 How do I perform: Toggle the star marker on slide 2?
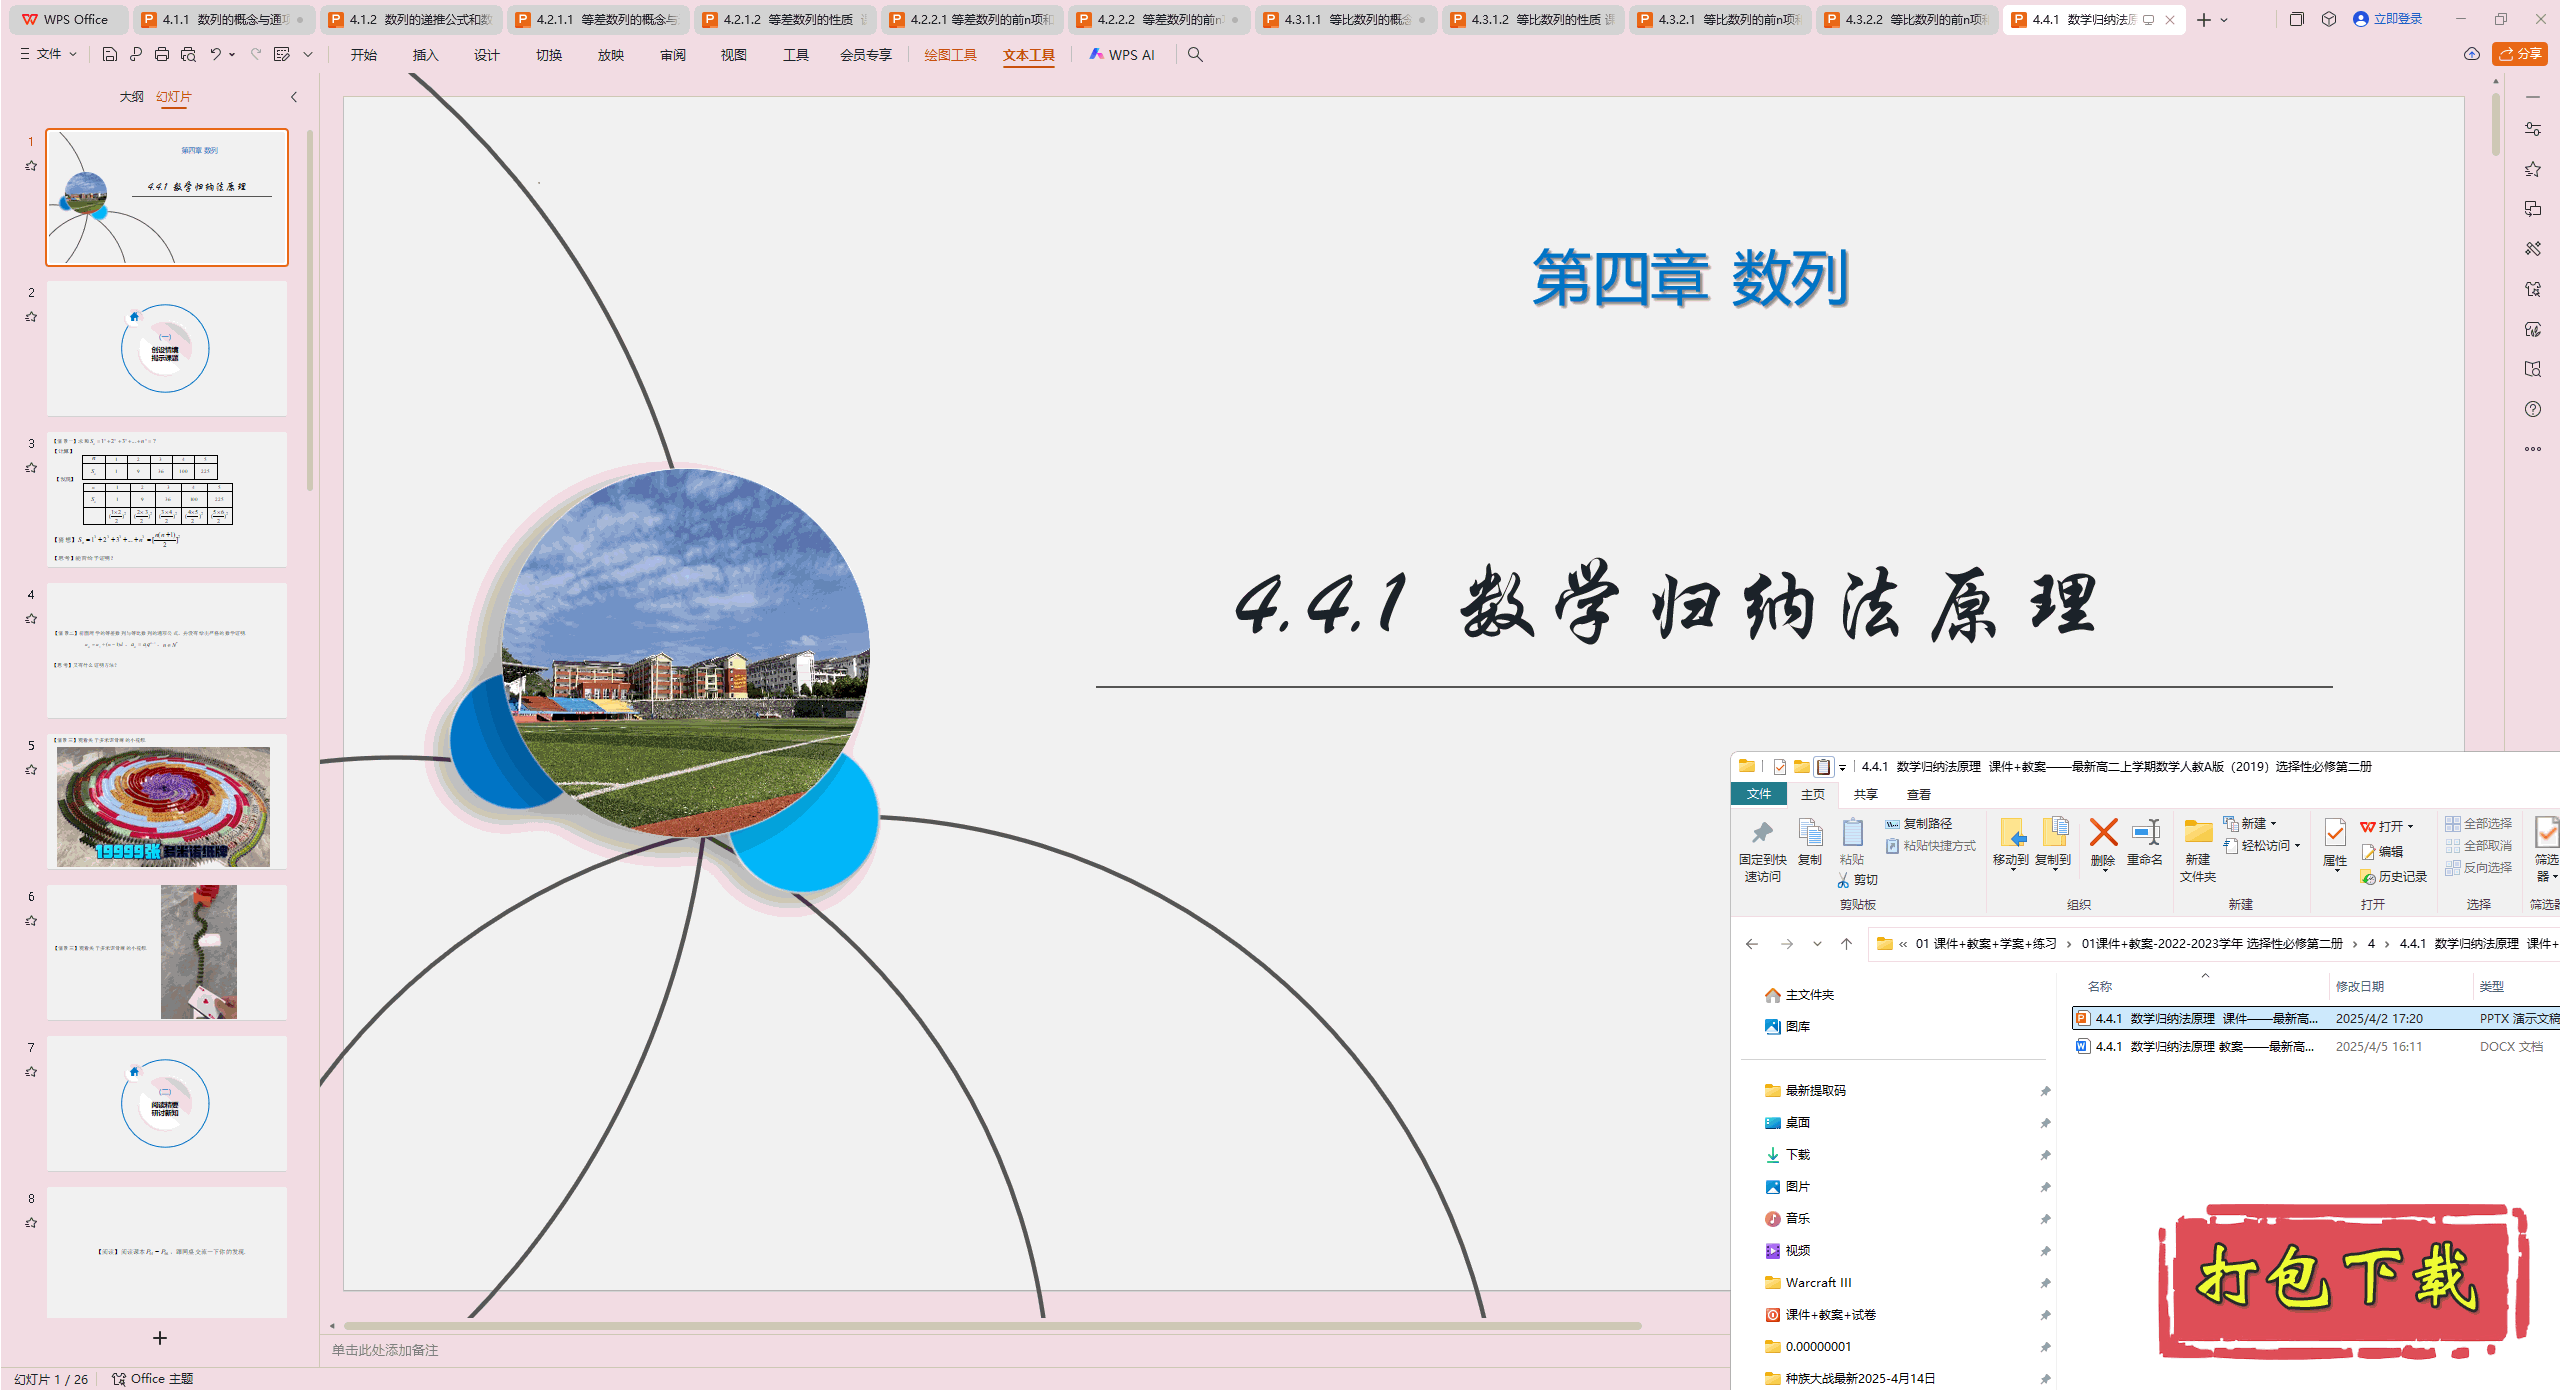tap(31, 317)
